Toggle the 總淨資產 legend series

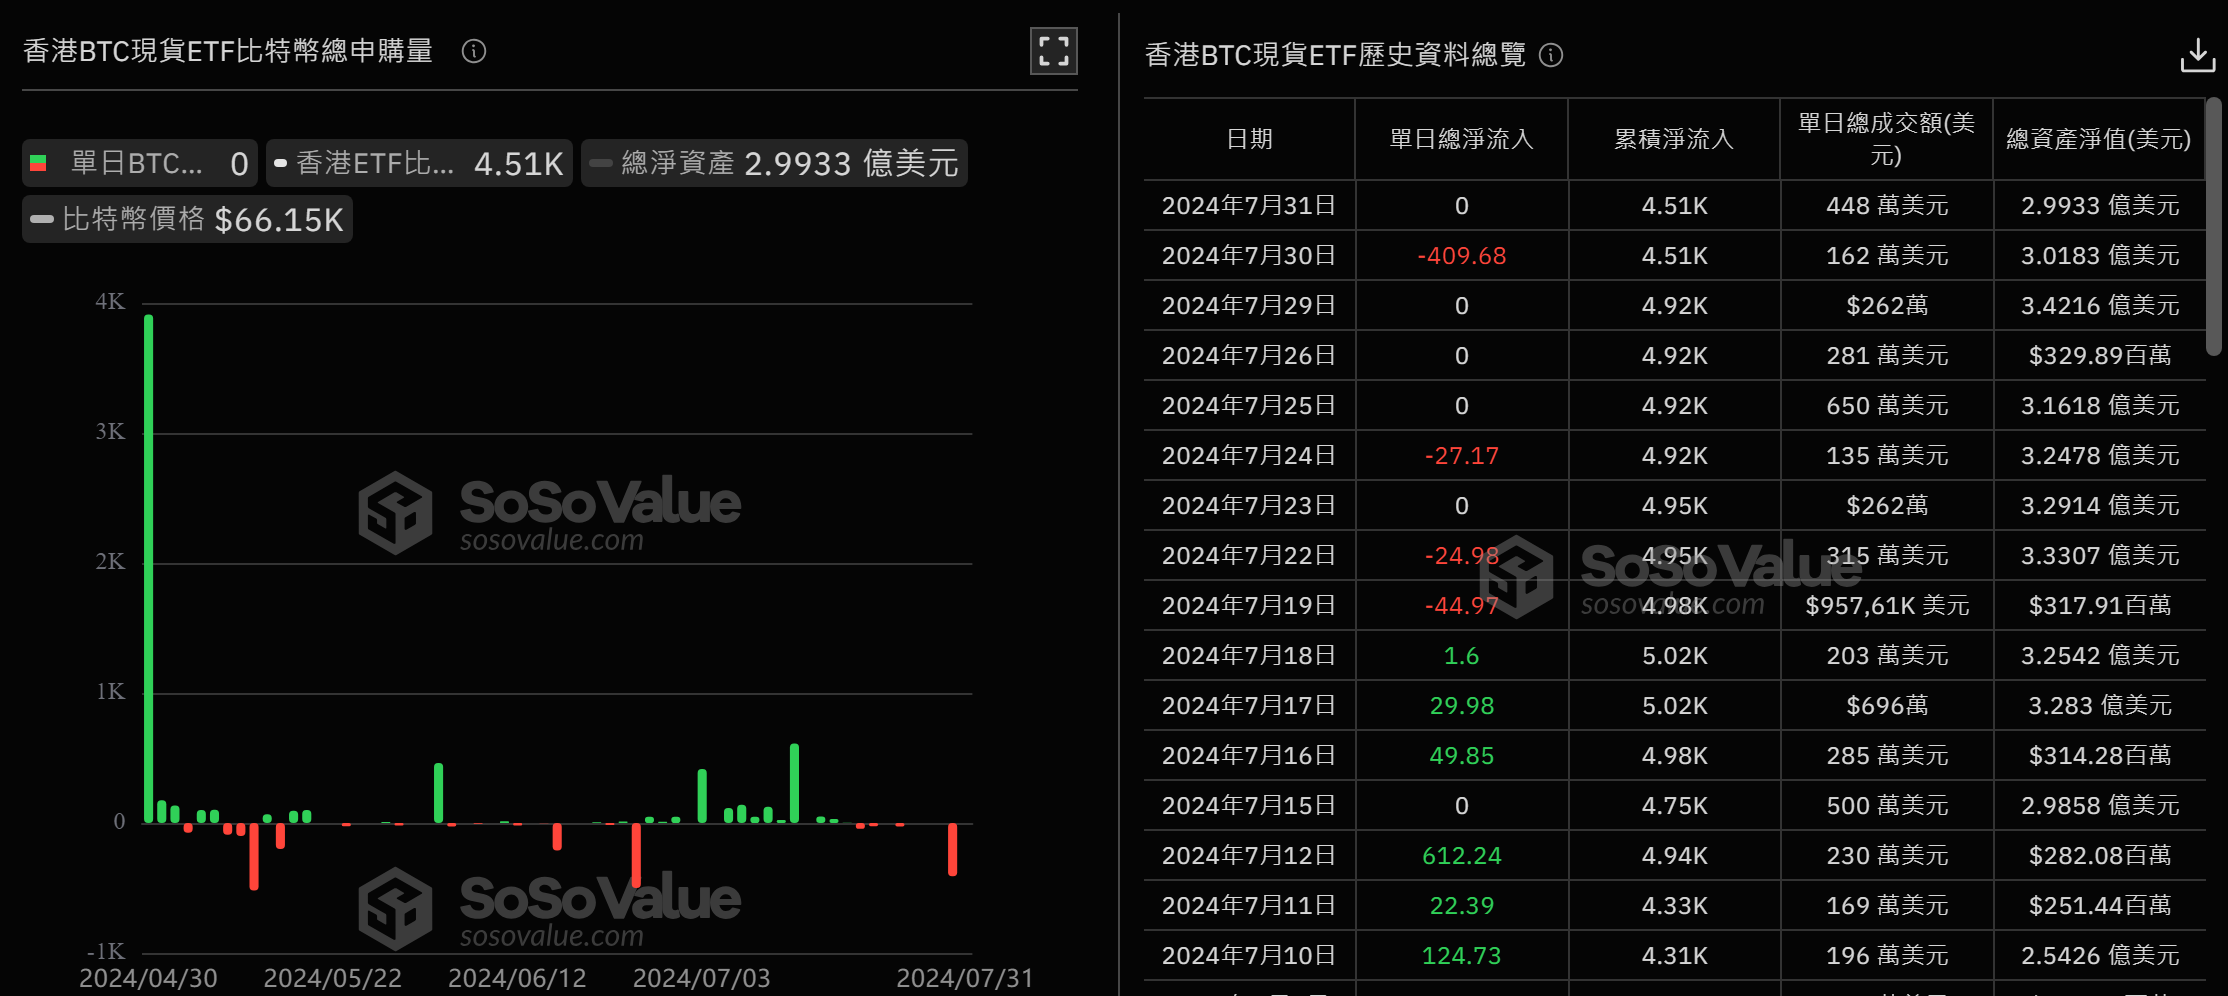(774, 163)
